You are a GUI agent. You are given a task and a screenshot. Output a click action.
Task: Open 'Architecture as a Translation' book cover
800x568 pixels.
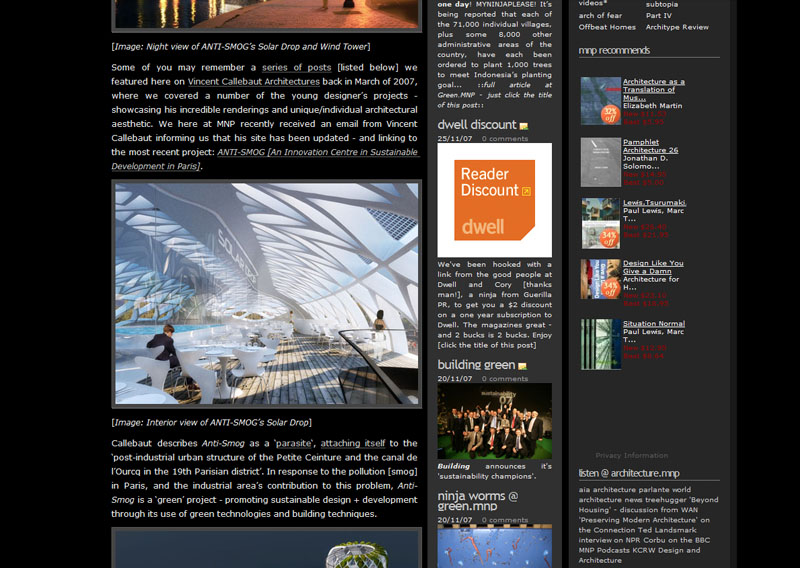(x=600, y=101)
